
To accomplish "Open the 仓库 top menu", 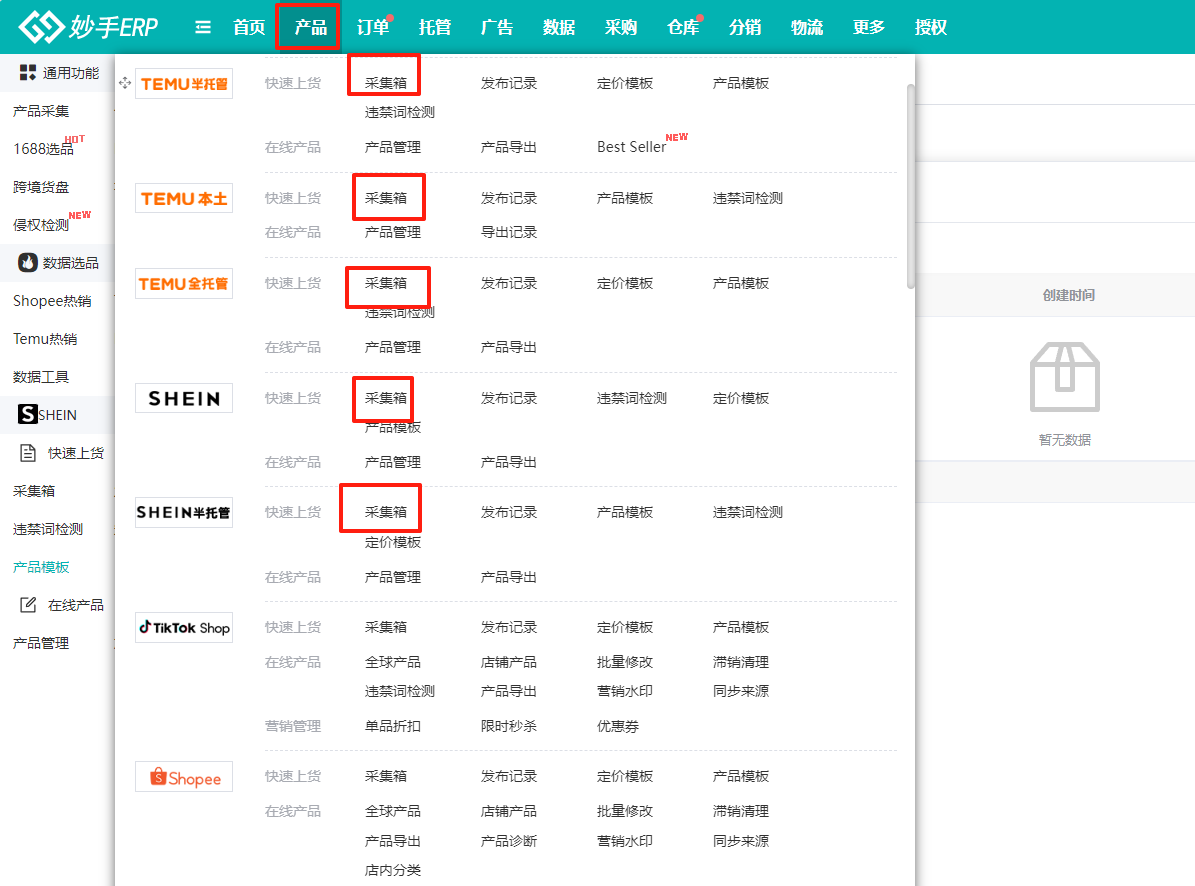I will [x=683, y=27].
